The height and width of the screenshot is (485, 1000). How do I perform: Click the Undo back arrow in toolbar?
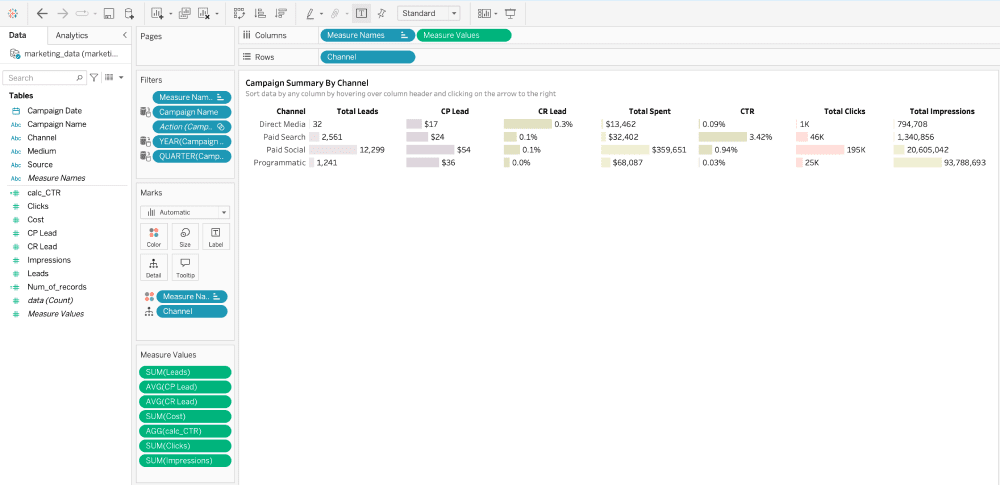tap(42, 14)
